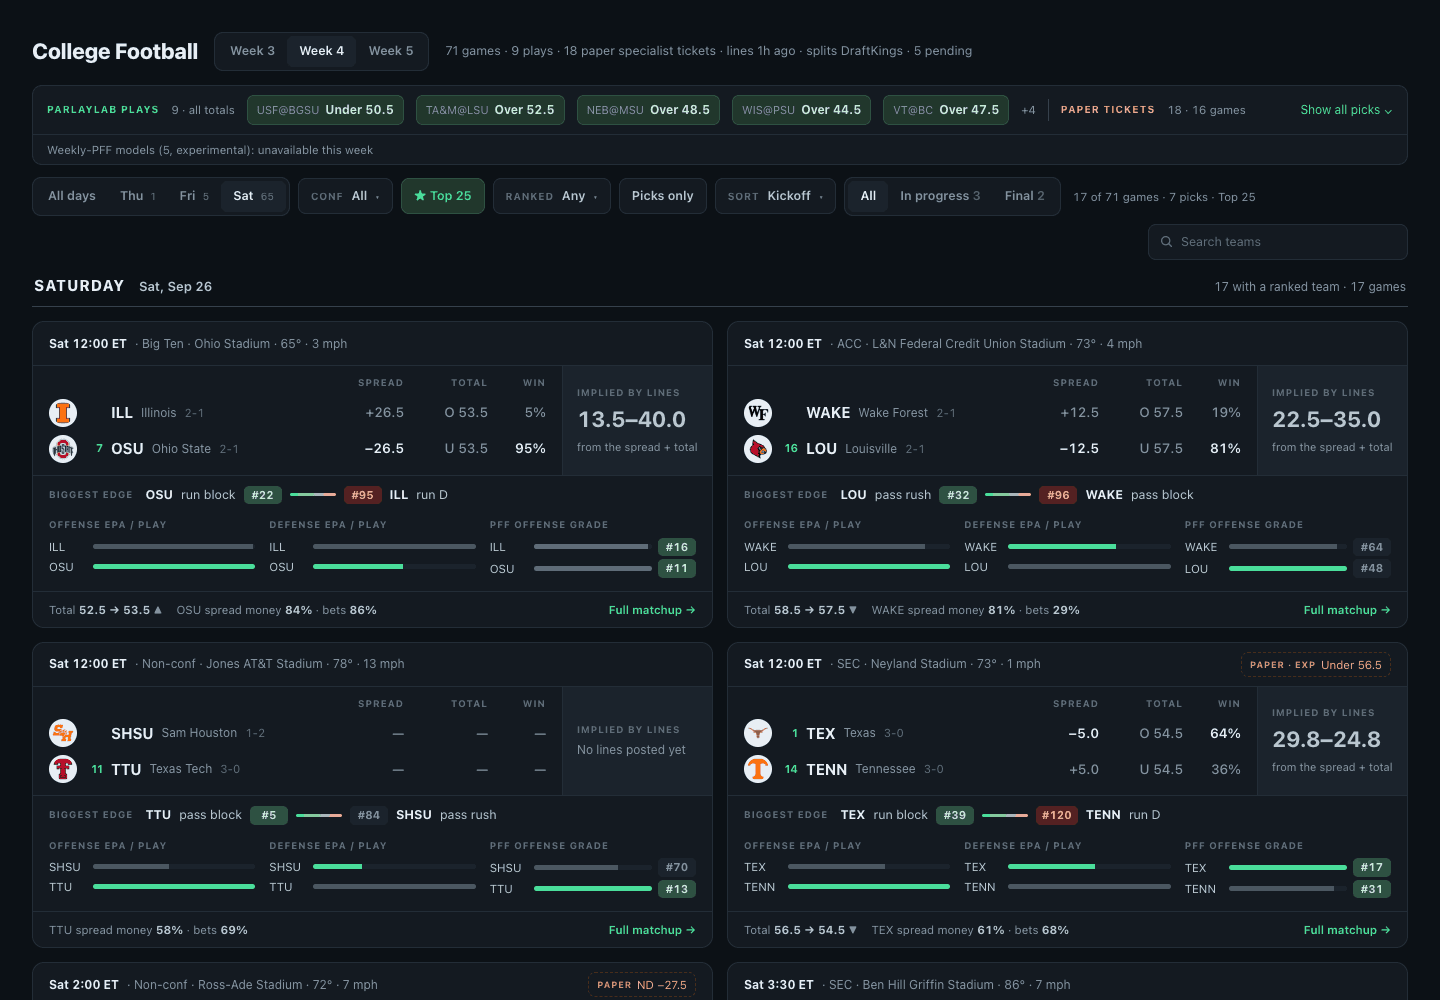The width and height of the screenshot is (1440, 1000).
Task: Click the 29.8–24.8 implied score
Action: point(1326,740)
